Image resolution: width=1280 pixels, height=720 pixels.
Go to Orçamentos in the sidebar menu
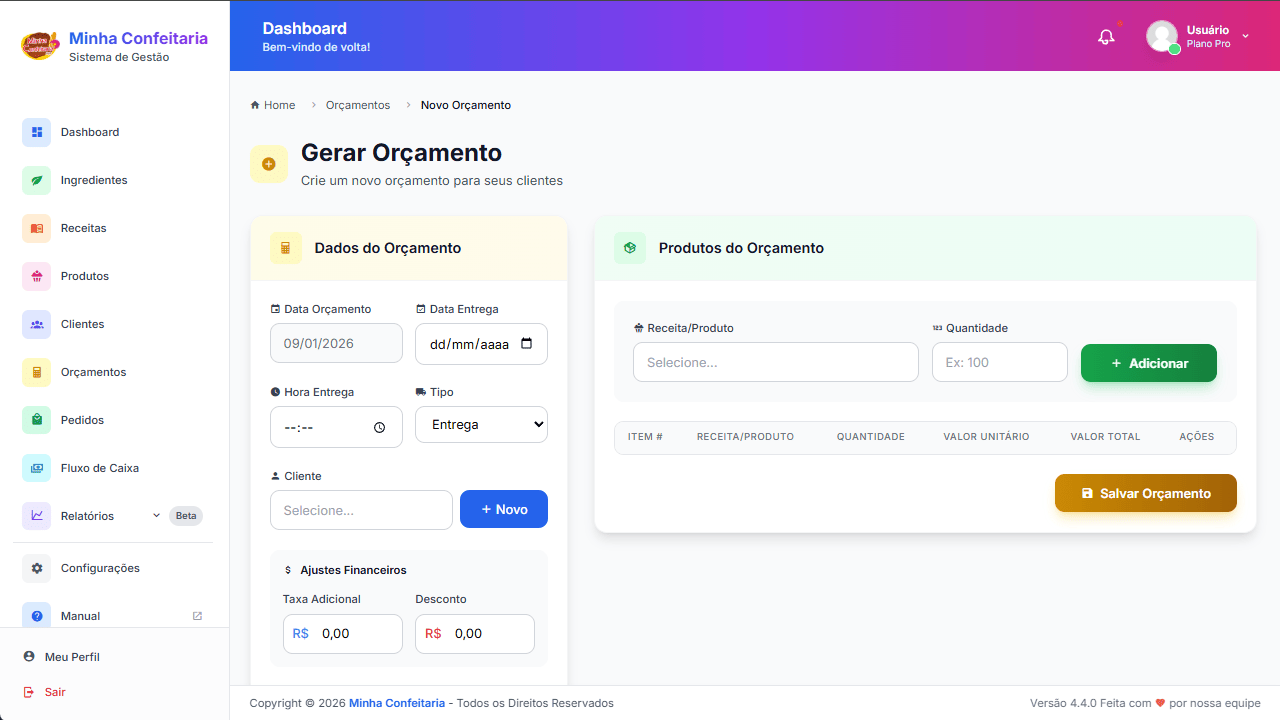click(x=93, y=372)
